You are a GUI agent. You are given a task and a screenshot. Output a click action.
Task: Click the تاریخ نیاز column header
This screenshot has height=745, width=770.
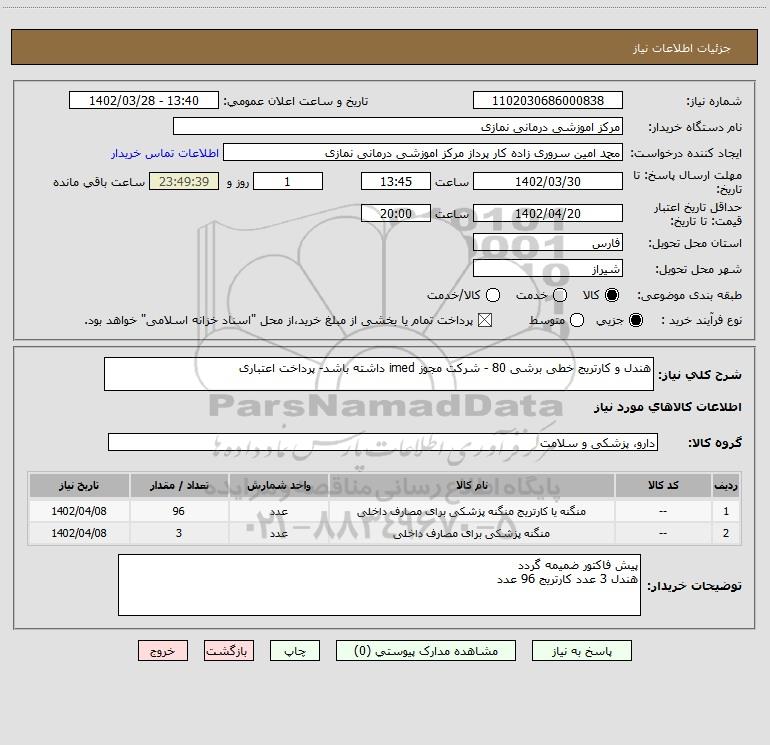pyautogui.click(x=79, y=485)
